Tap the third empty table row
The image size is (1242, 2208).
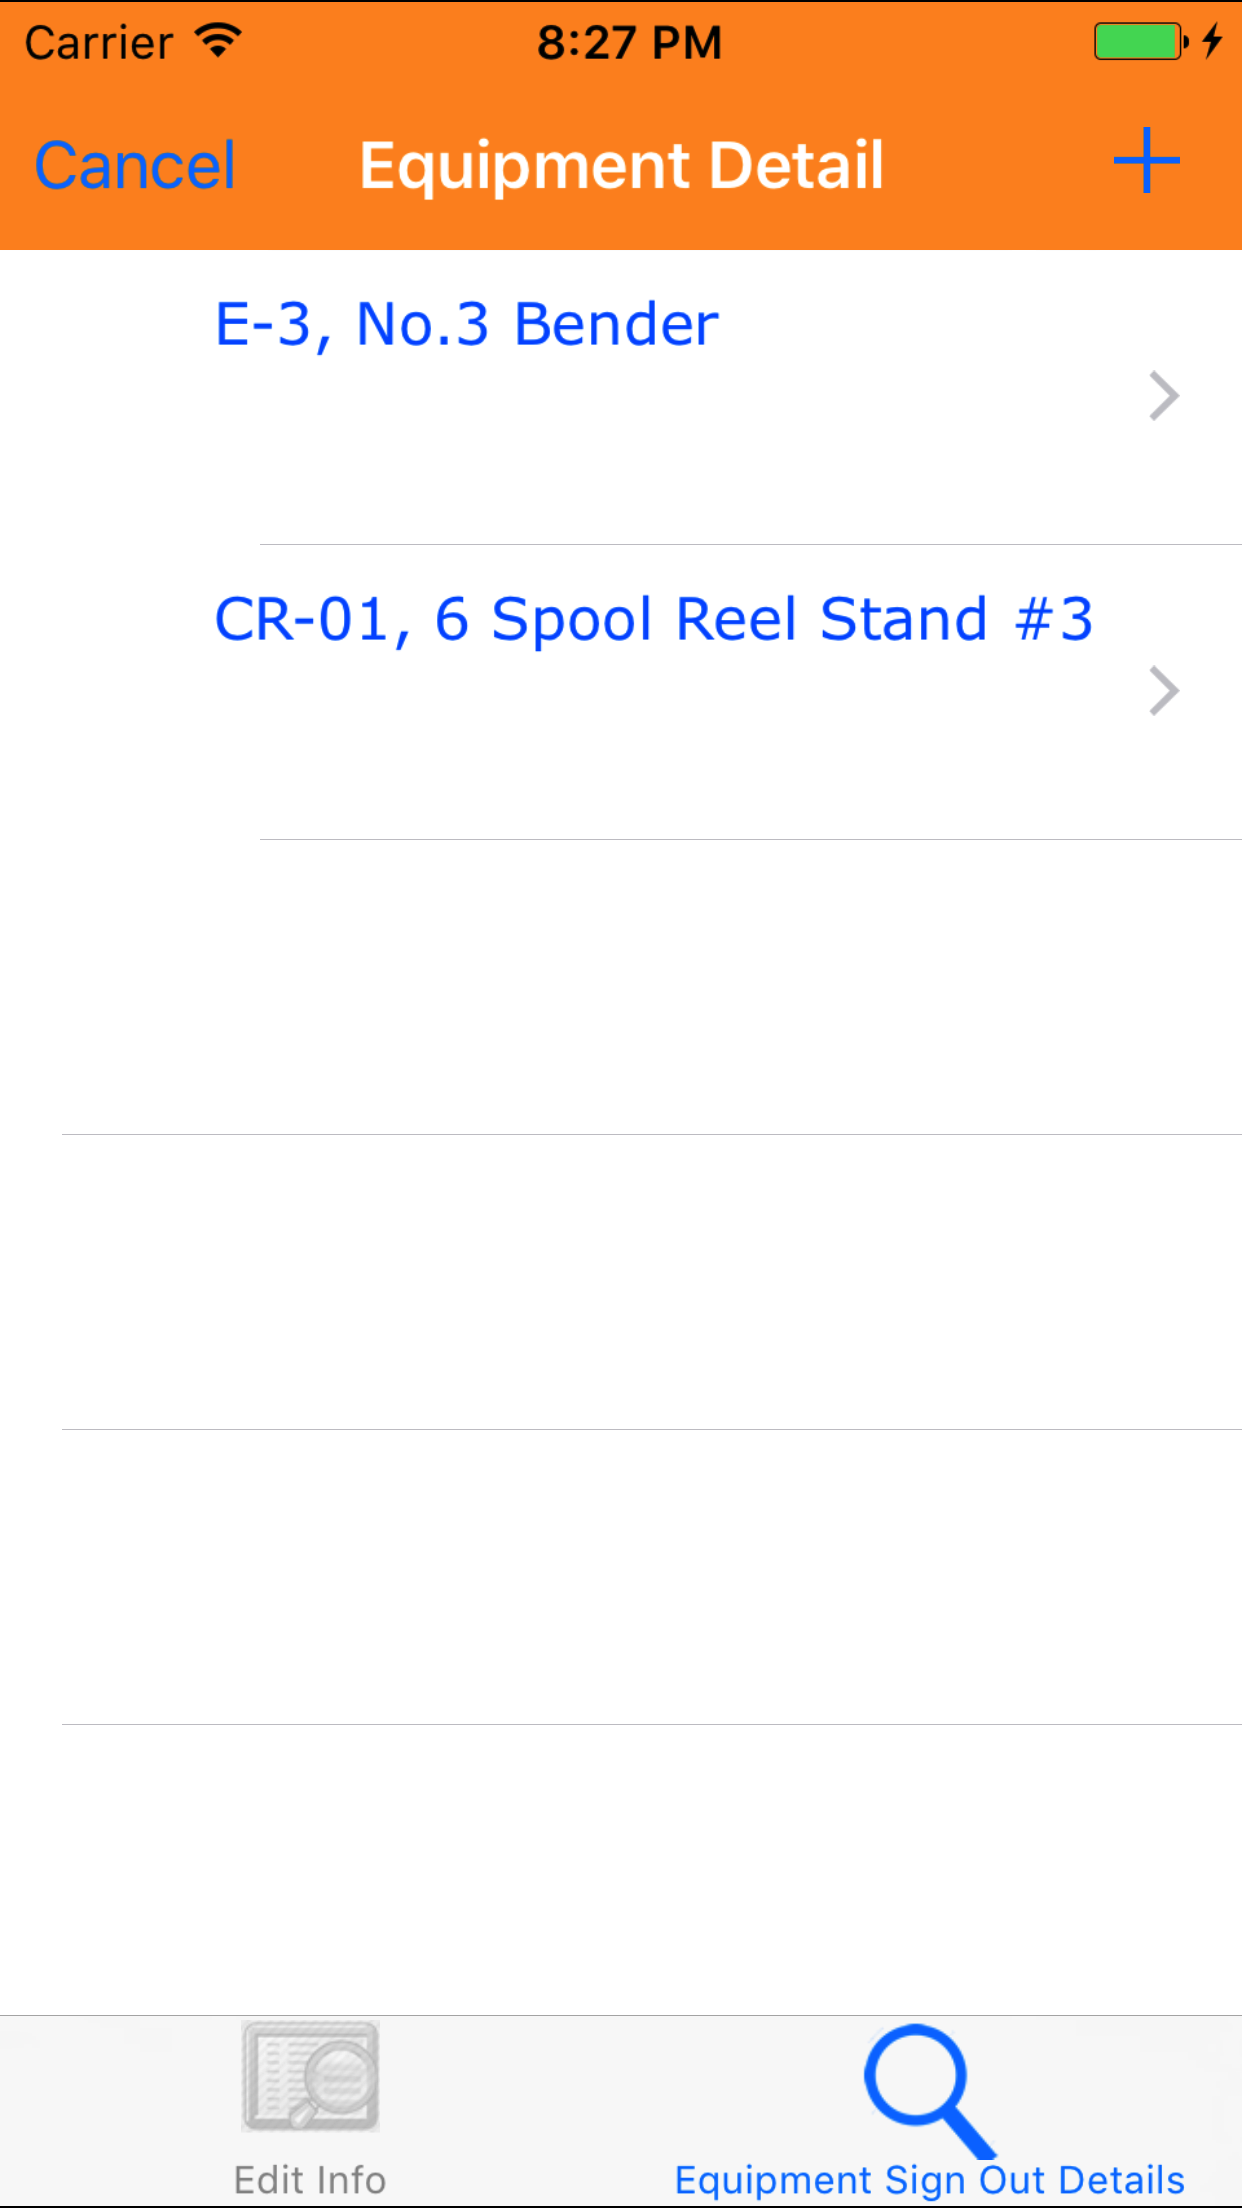coord(650,1577)
